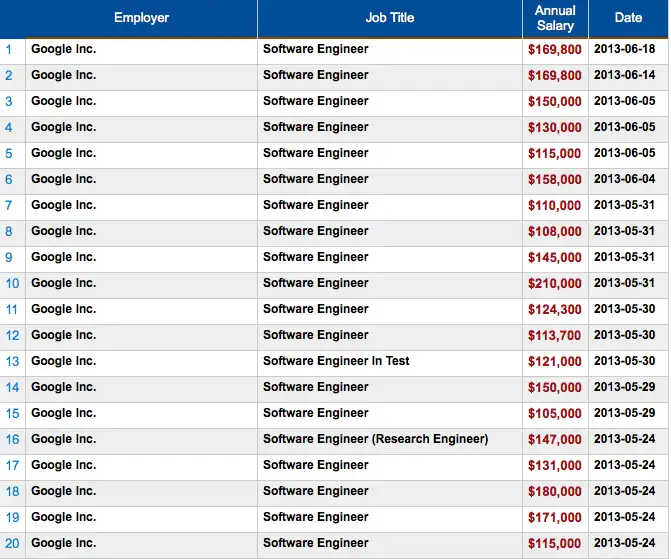The width and height of the screenshot is (671, 559).
Task: Click the 2013-05-31 date in row 7
Action: coord(624,205)
